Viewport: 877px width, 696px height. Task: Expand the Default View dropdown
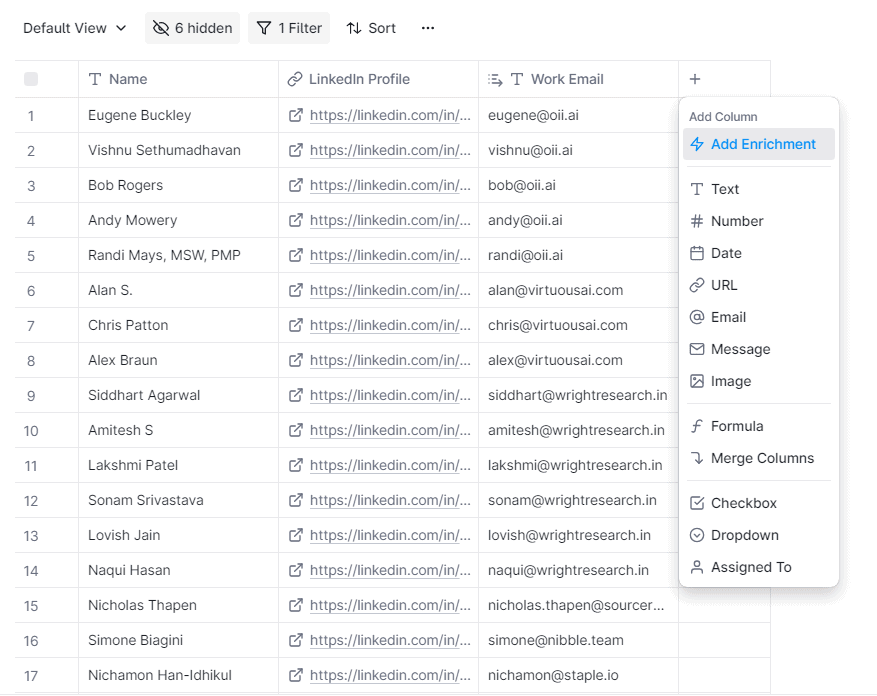[x=75, y=28]
